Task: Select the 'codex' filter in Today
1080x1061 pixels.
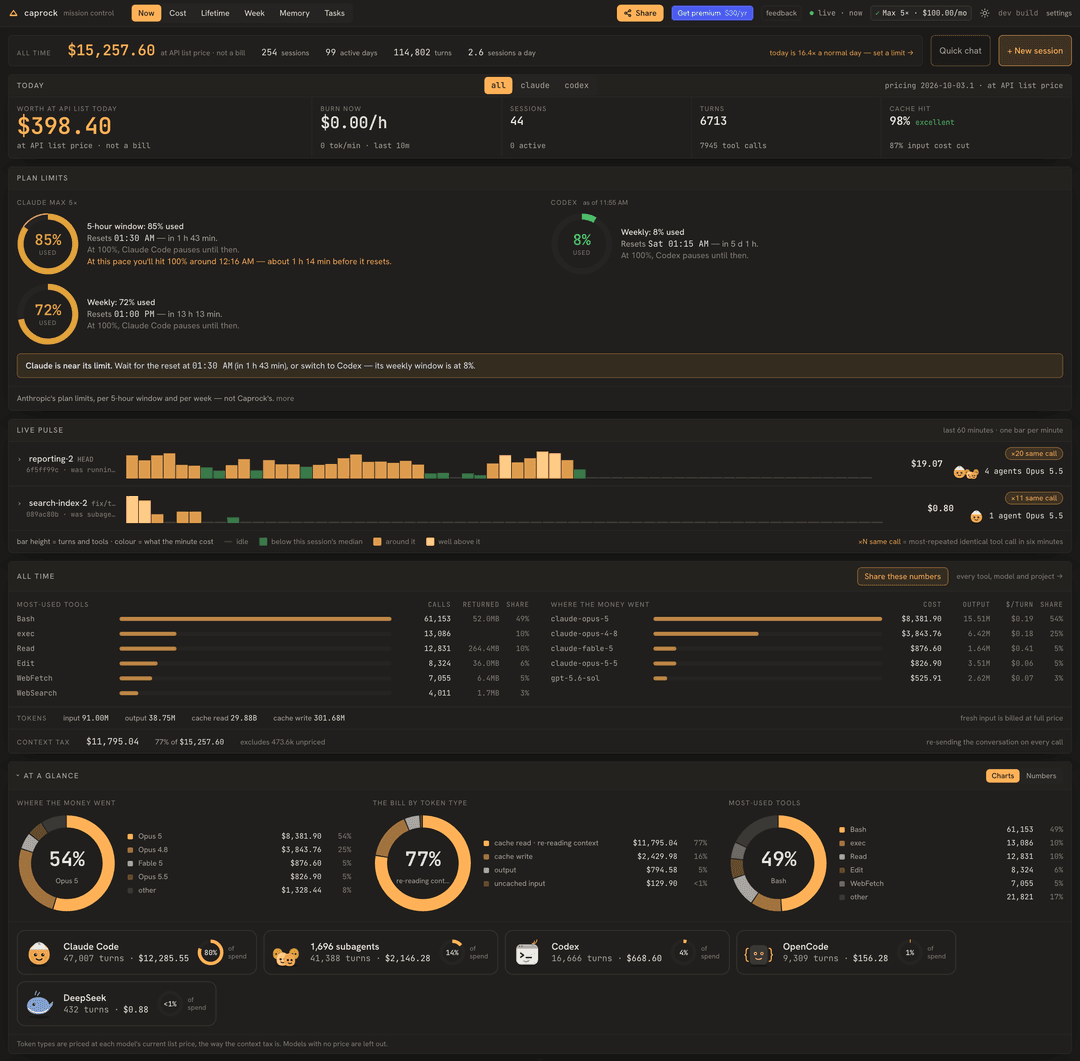Action: (577, 85)
